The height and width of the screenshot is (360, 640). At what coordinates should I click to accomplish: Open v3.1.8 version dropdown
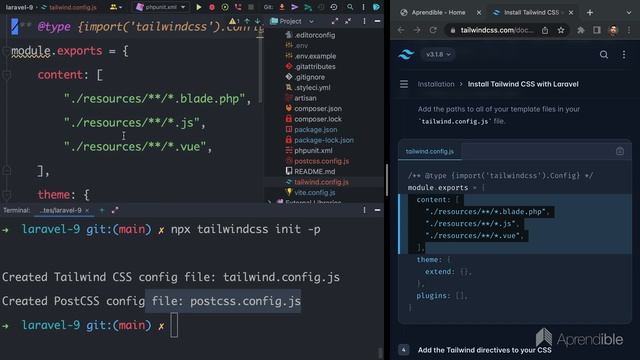438,54
